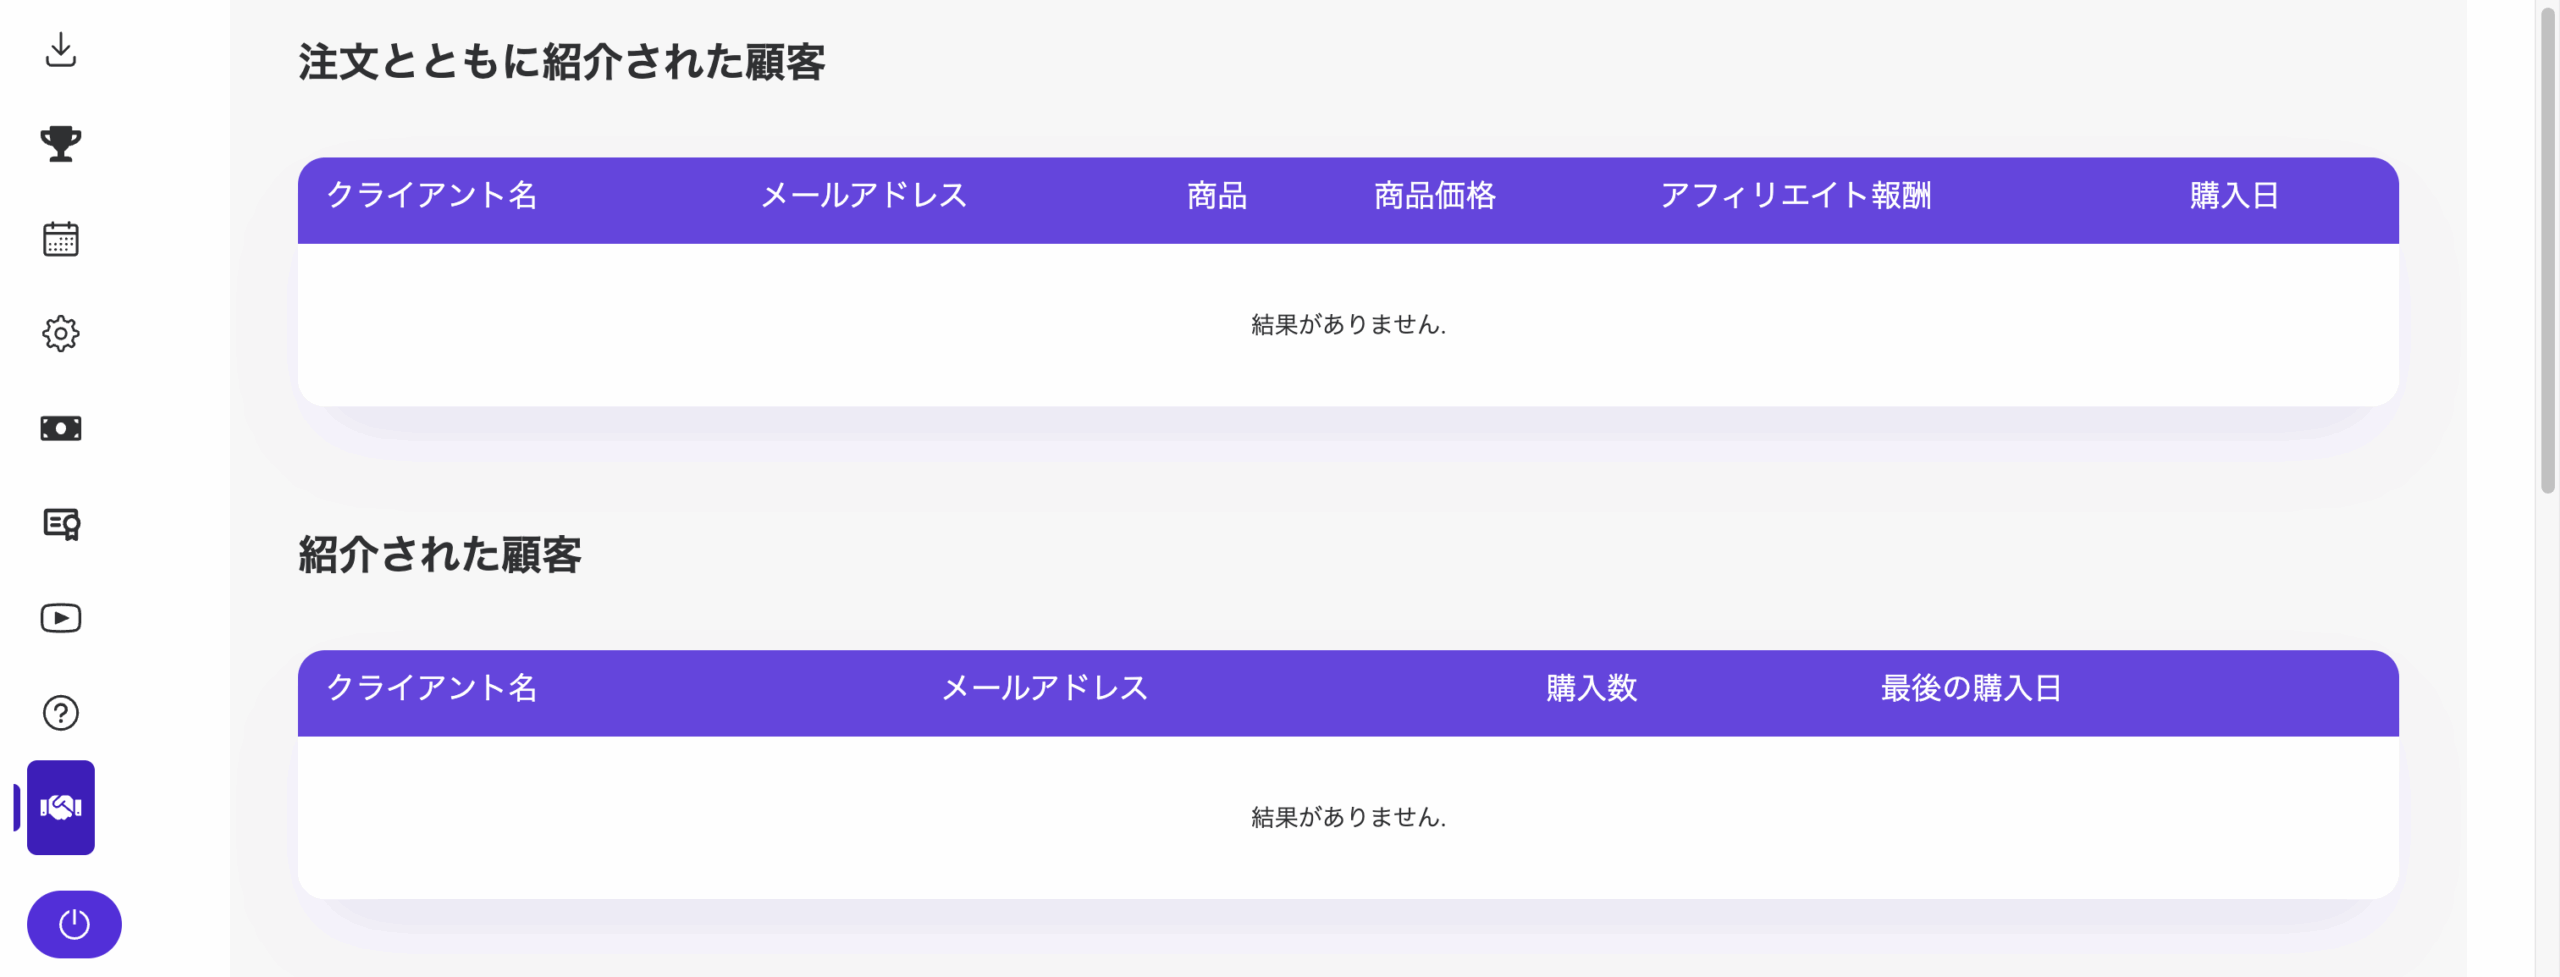Click the vertical scrollbar thumb on the right
The width and height of the screenshot is (2560, 977).
pyautogui.click(x=2547, y=250)
